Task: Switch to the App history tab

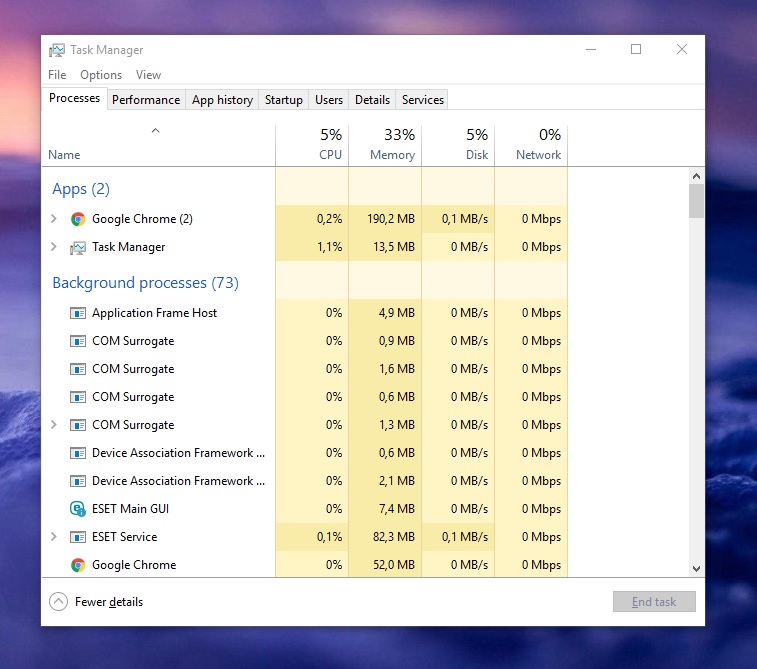Action: pos(222,100)
